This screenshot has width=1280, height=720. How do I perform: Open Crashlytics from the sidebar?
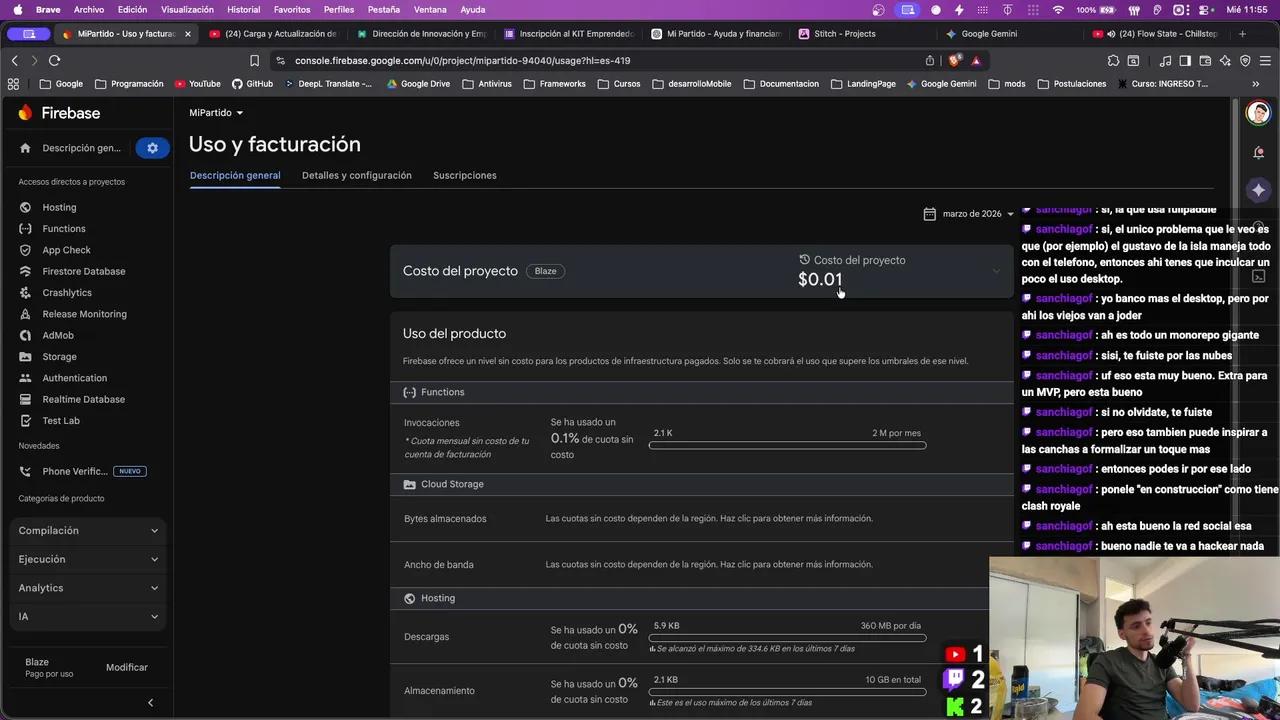[66, 292]
